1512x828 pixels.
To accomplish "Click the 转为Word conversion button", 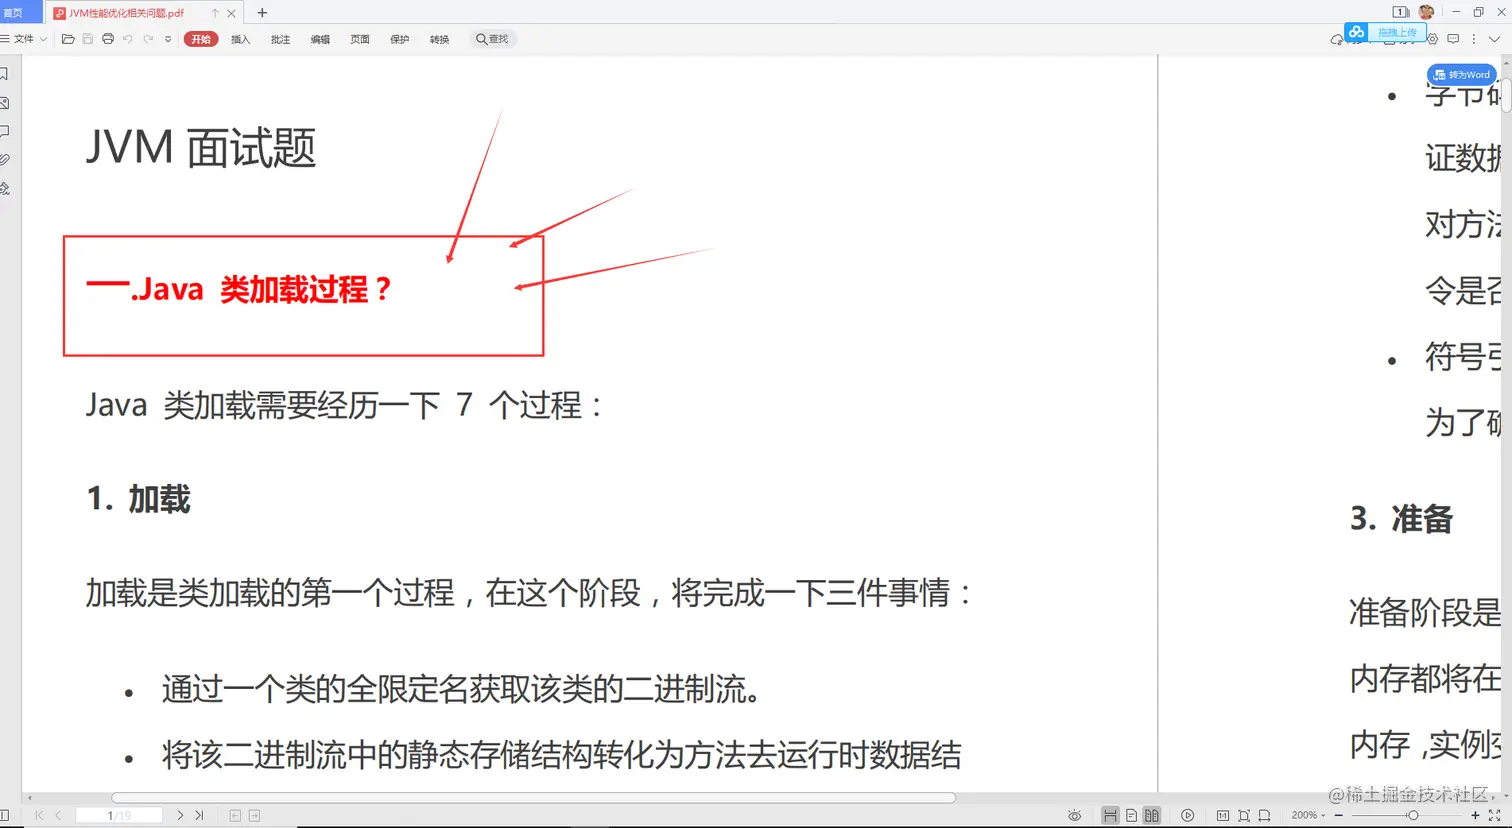I will tap(1460, 74).
